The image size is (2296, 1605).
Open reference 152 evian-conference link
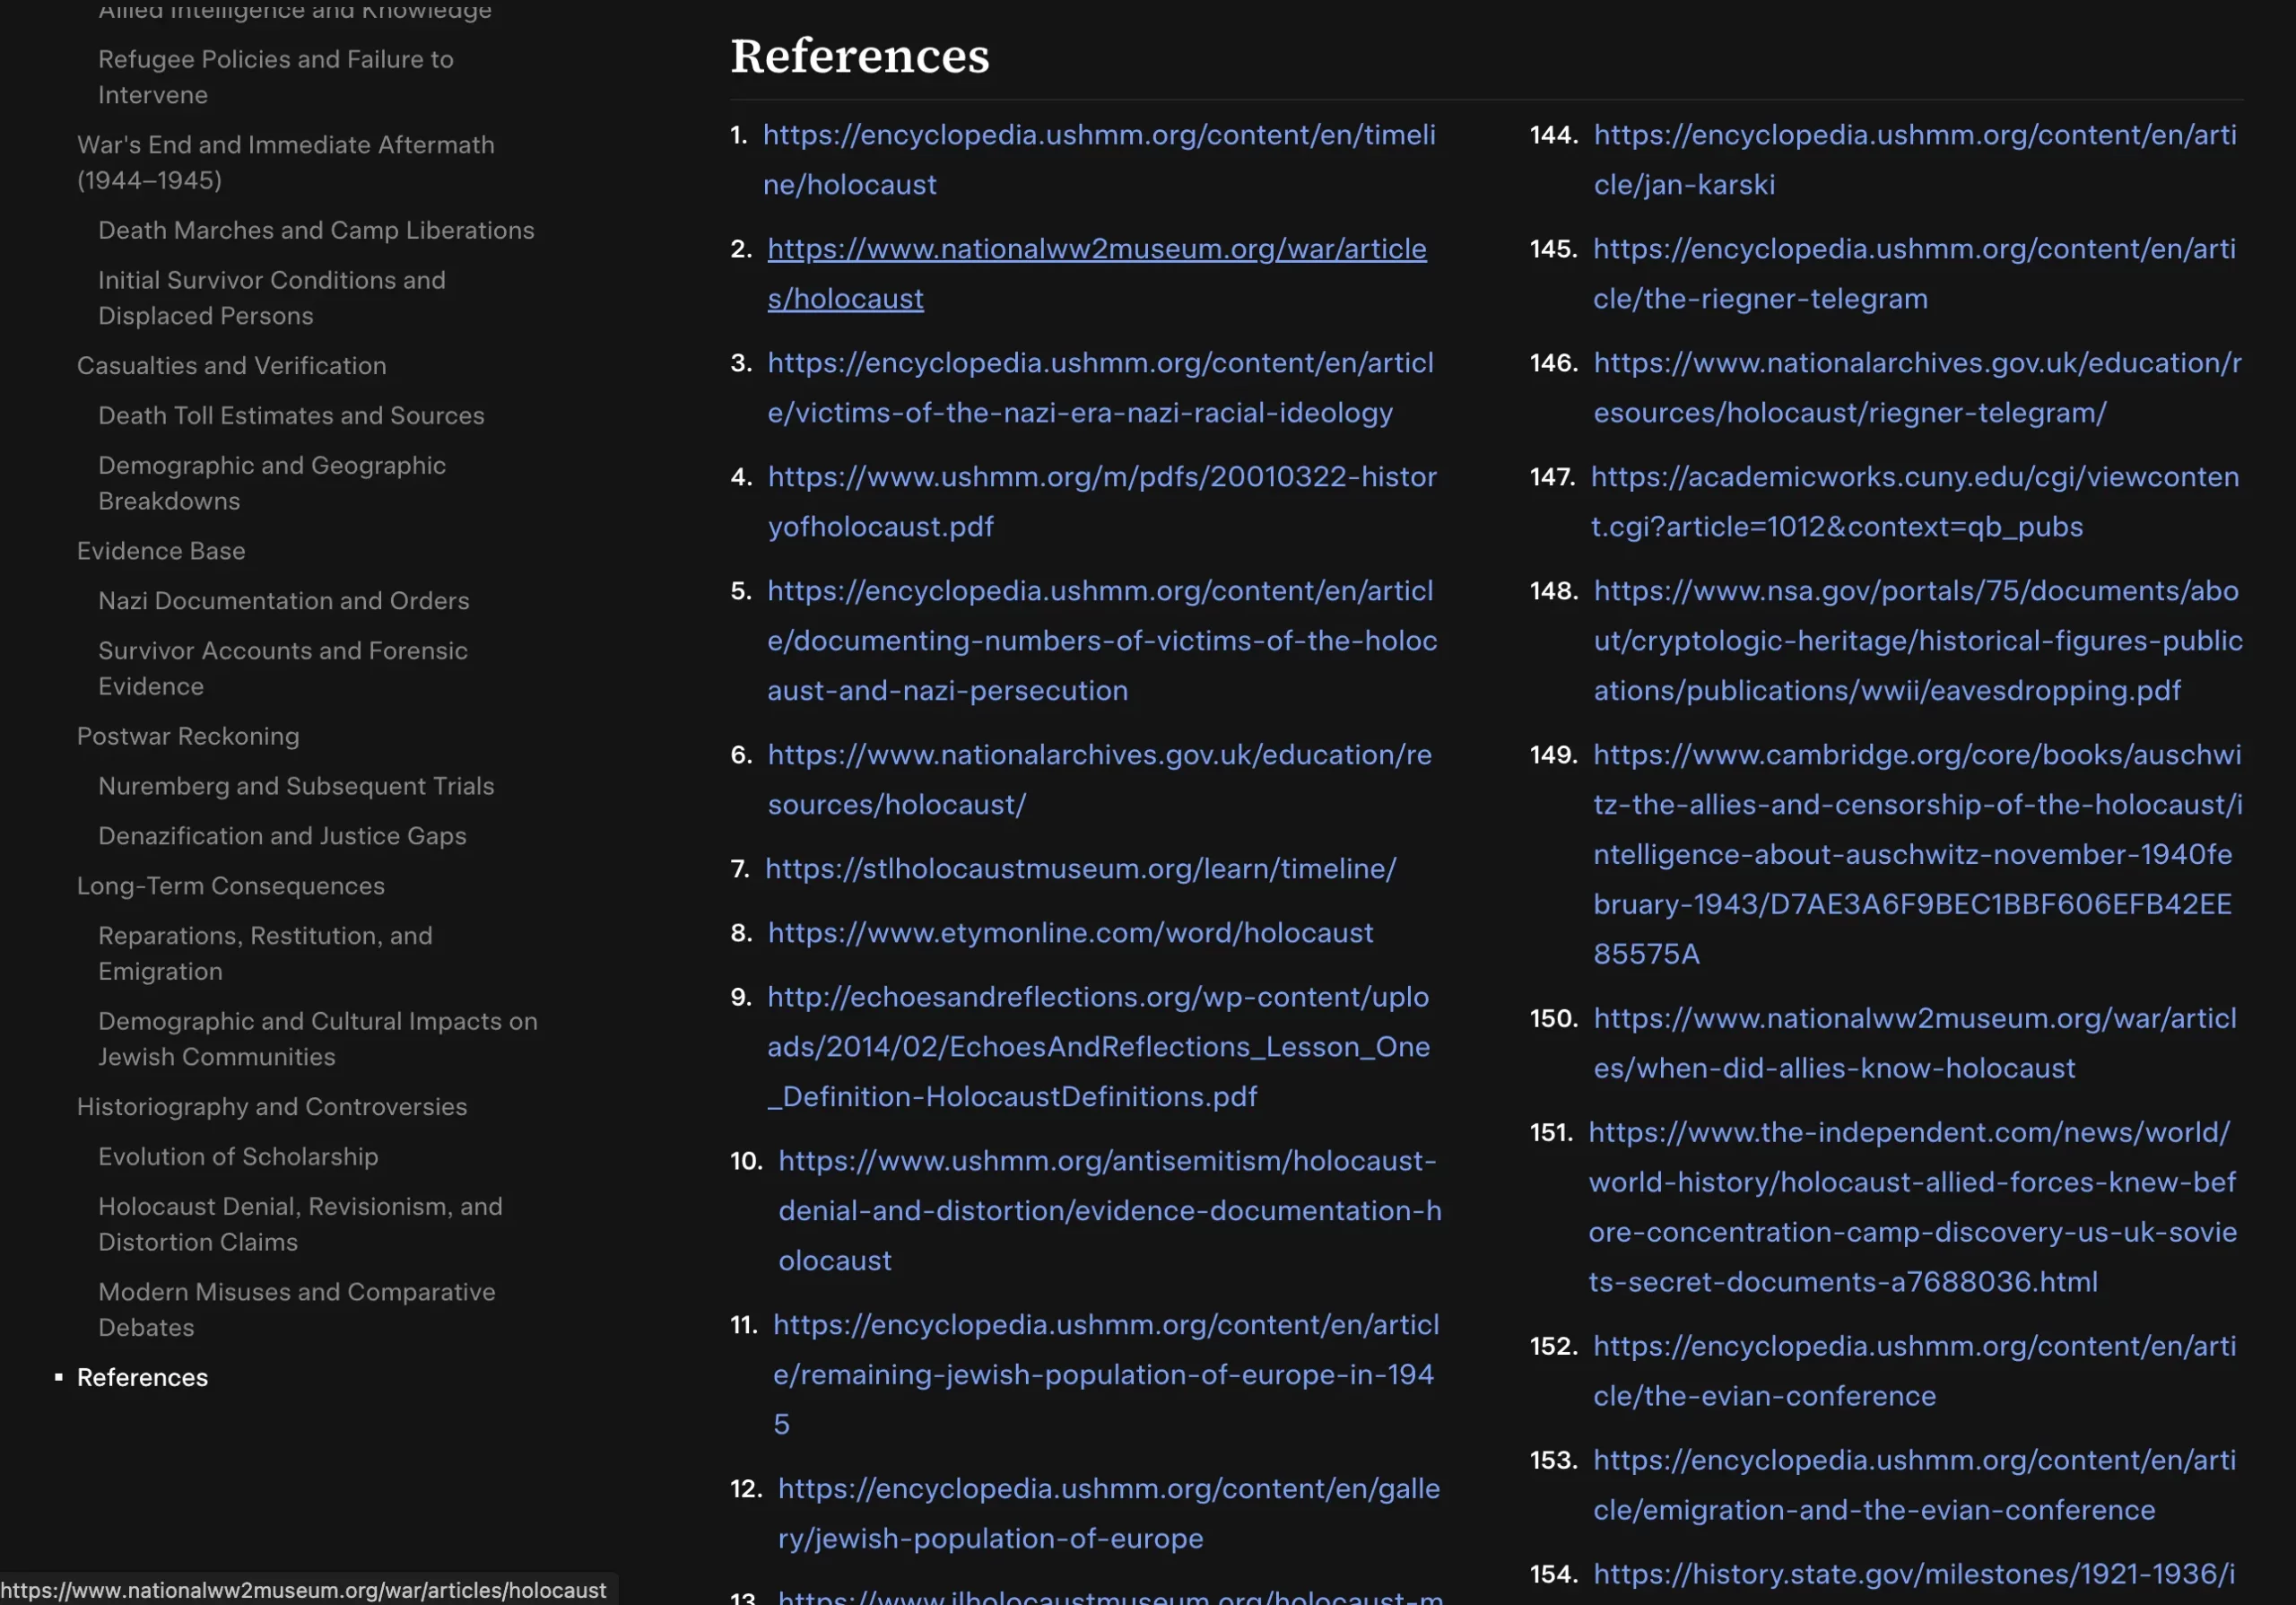pos(1914,1347)
